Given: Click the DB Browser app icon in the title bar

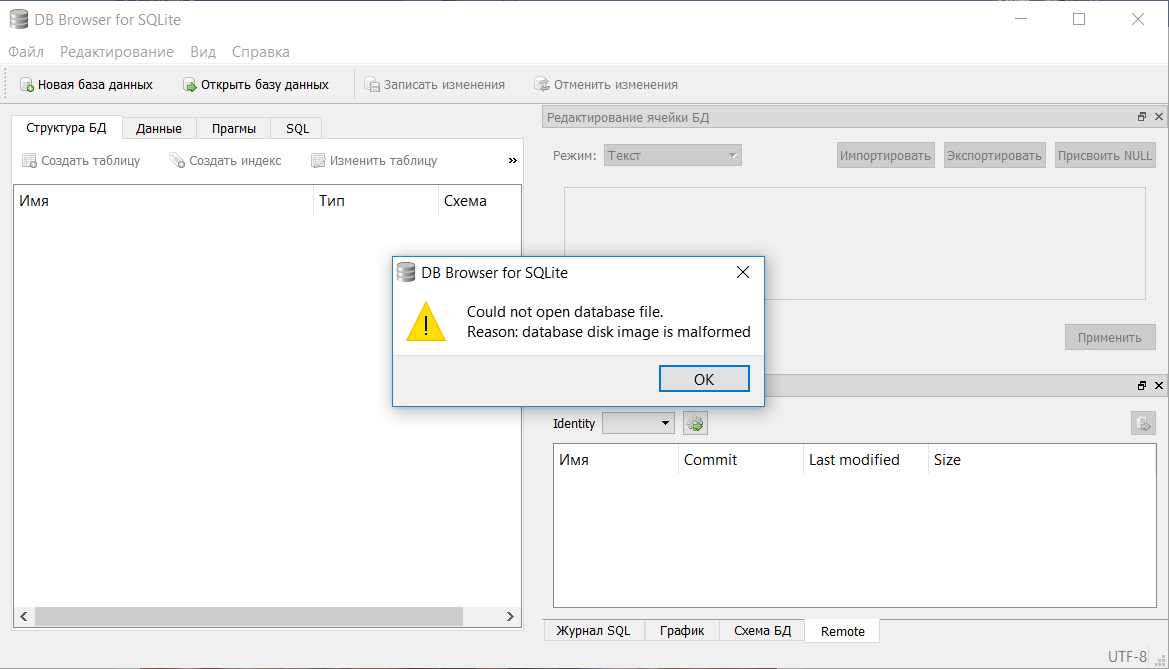Looking at the screenshot, I should click(19, 19).
